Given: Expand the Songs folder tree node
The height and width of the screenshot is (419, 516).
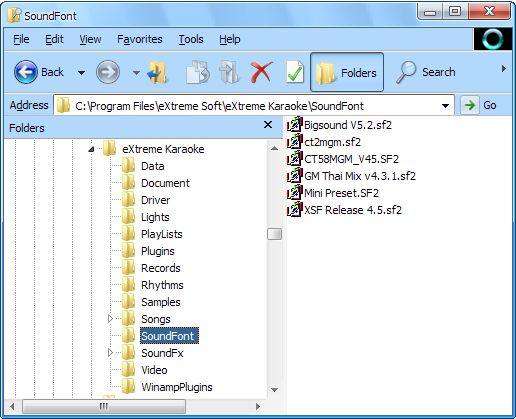Looking at the screenshot, I should (x=110, y=319).
